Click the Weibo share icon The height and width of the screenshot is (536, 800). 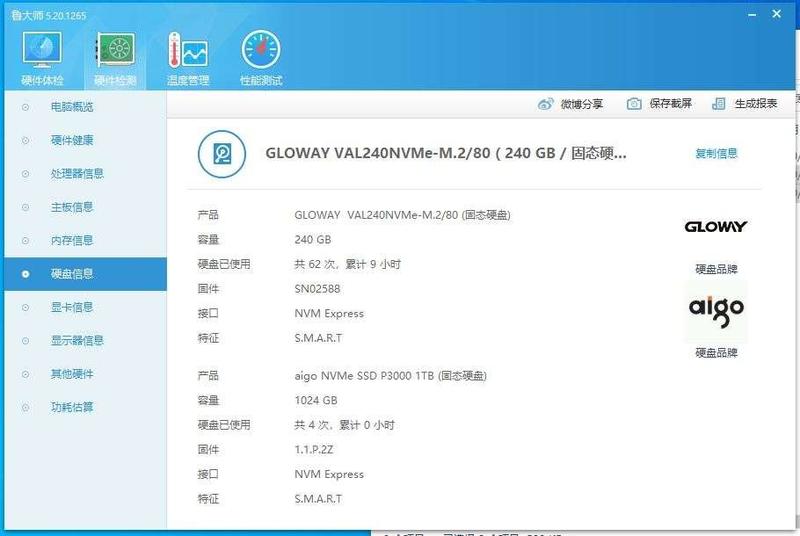tap(545, 104)
